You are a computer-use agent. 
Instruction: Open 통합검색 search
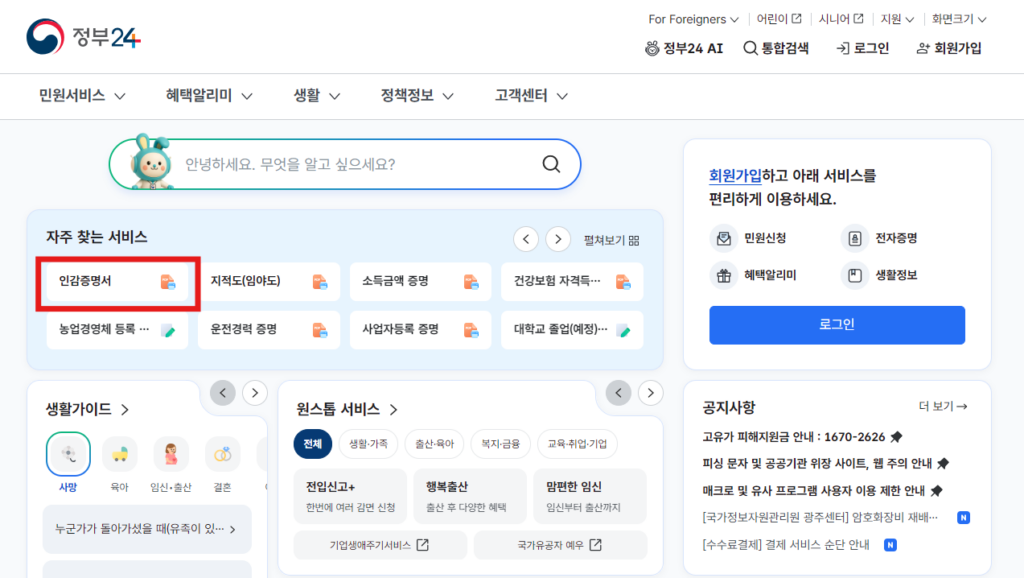click(776, 48)
